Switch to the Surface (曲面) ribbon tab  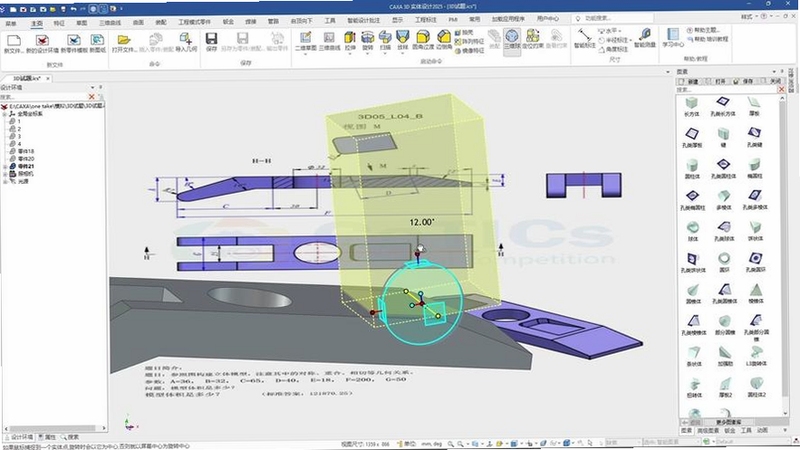point(138,23)
